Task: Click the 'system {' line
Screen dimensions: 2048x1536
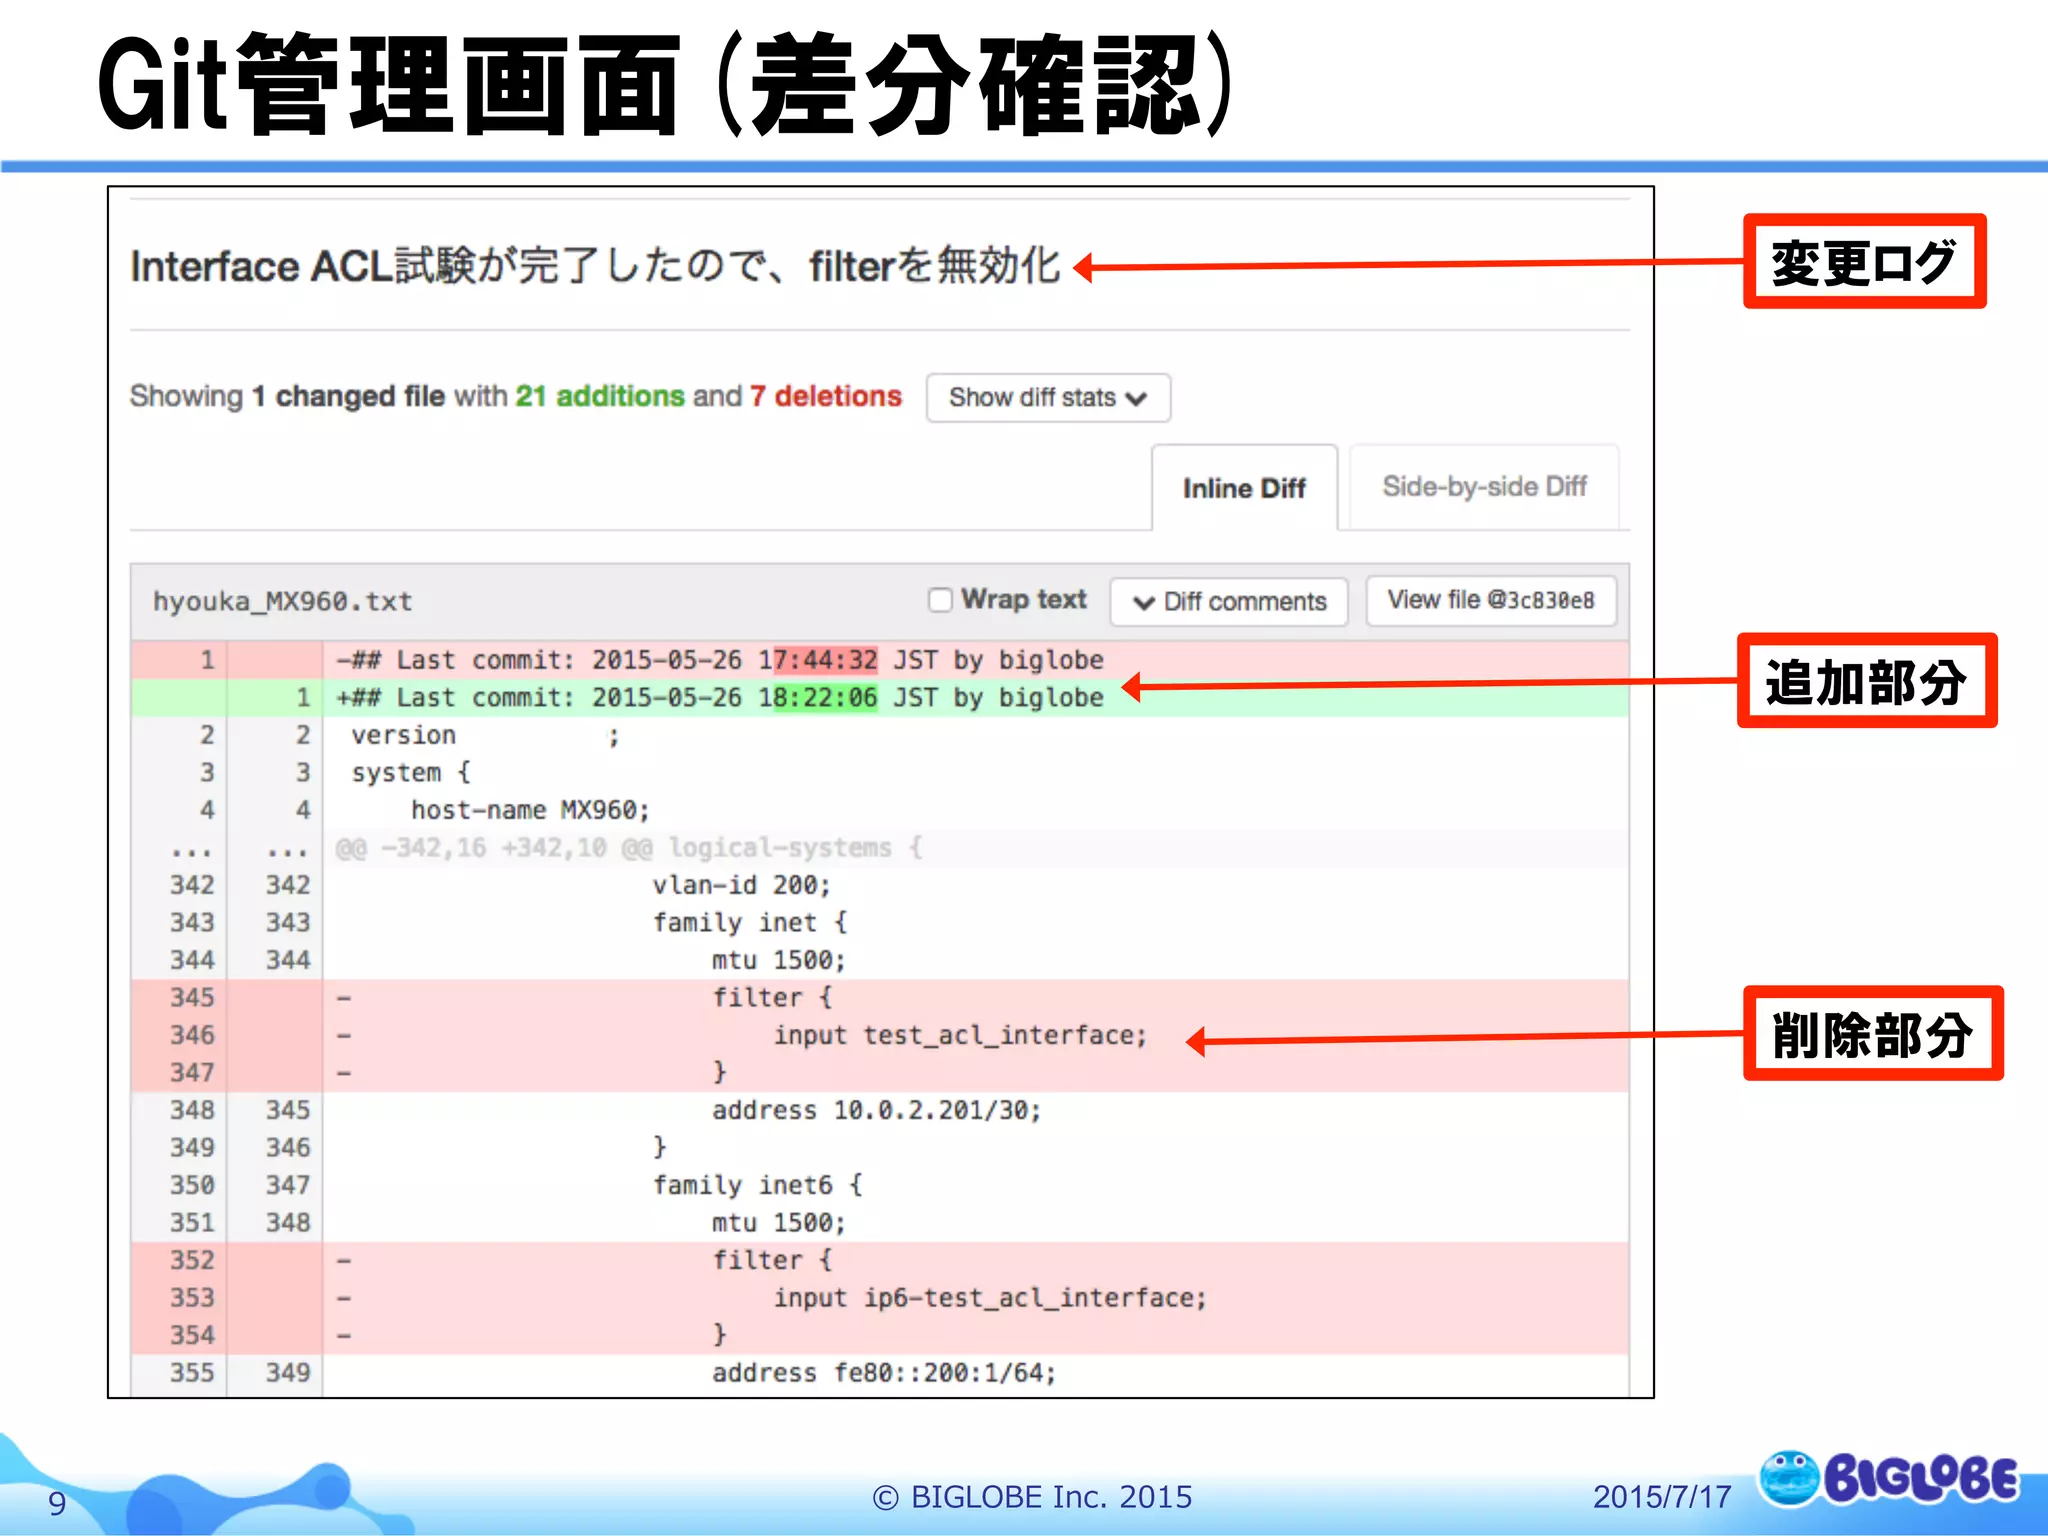Action: pos(880,773)
